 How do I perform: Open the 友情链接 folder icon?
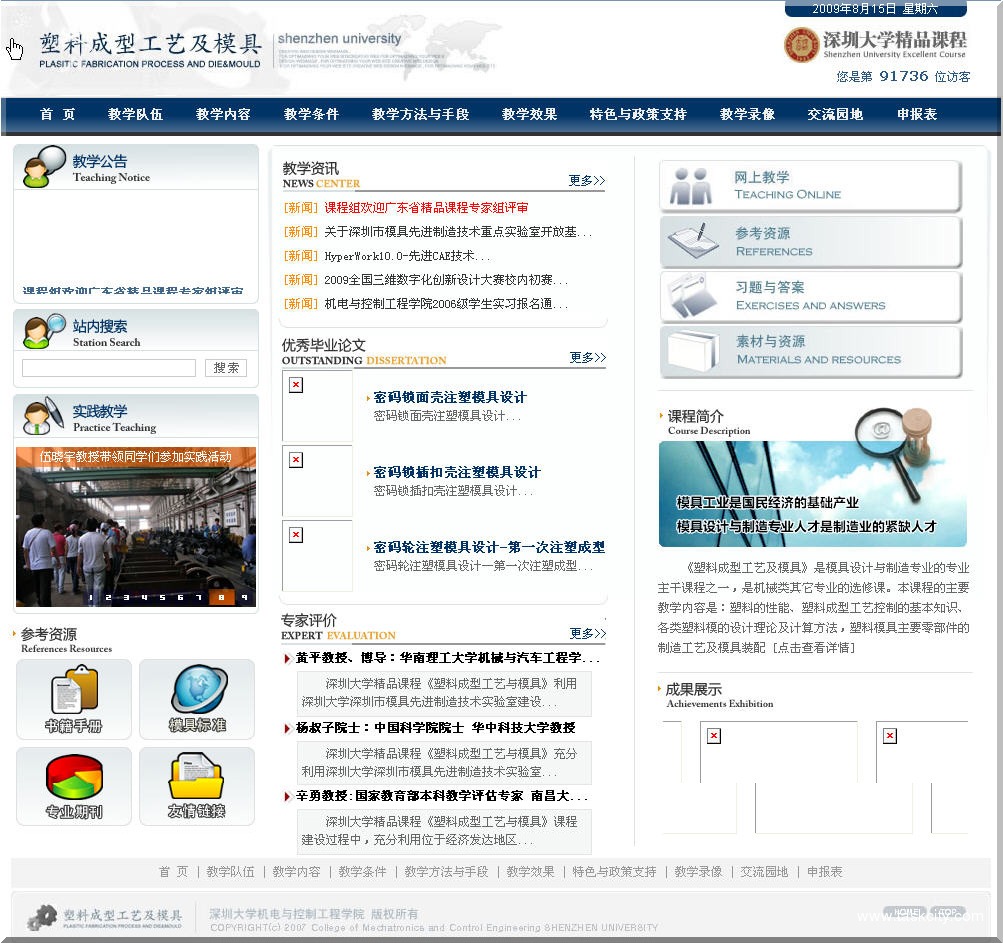tap(197, 785)
